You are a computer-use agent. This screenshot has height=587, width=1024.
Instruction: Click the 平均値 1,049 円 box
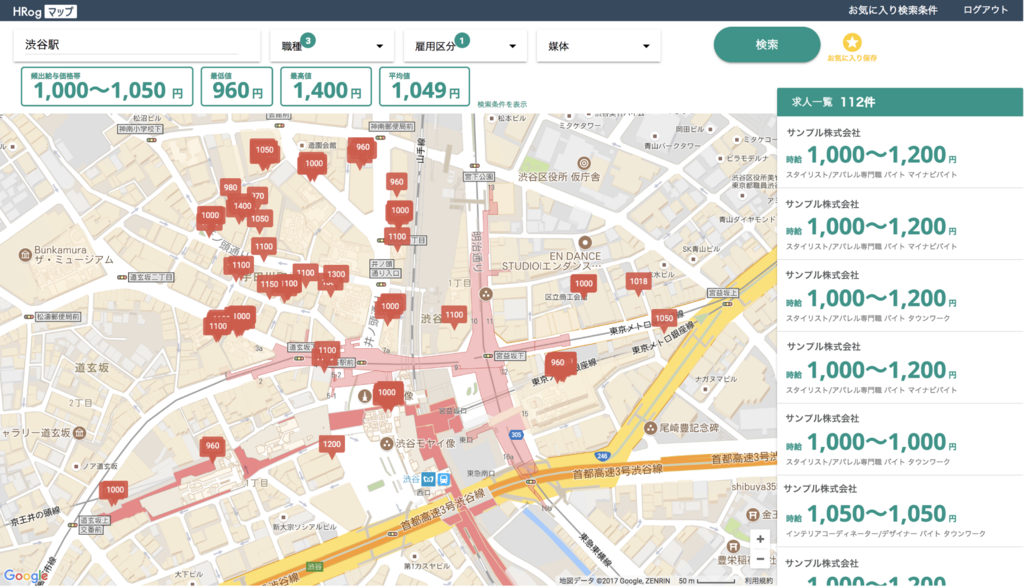coord(424,86)
